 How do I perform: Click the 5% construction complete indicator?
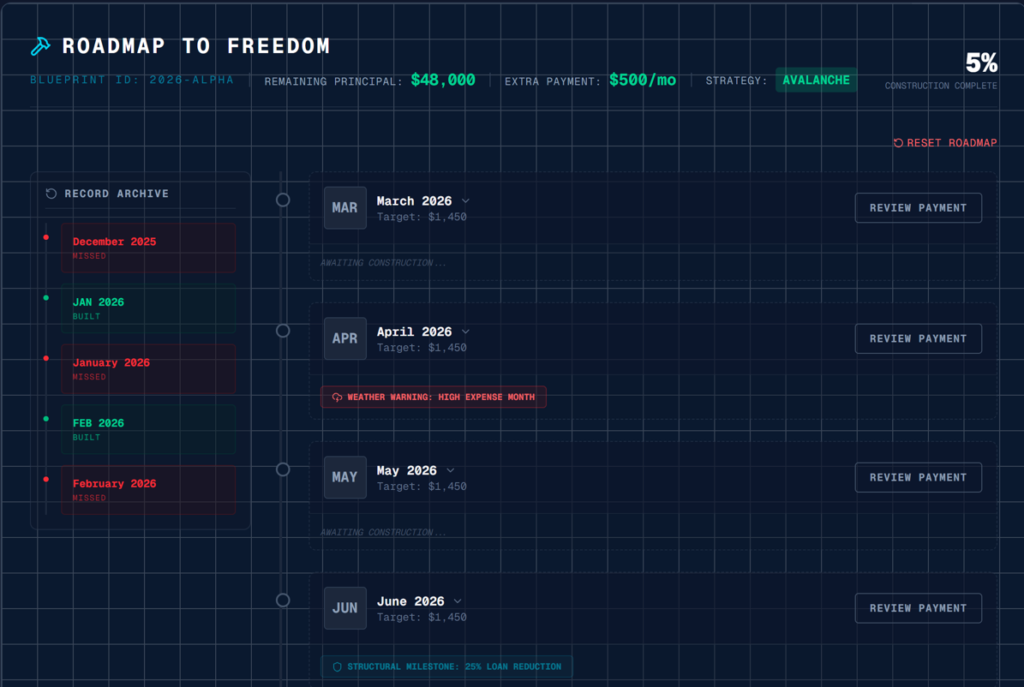coord(981,63)
